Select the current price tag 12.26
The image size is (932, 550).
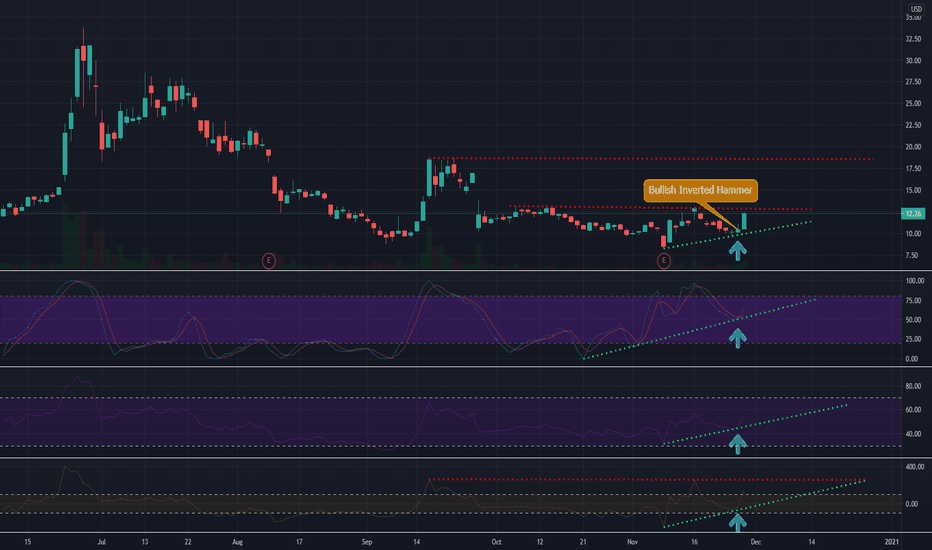(x=913, y=213)
